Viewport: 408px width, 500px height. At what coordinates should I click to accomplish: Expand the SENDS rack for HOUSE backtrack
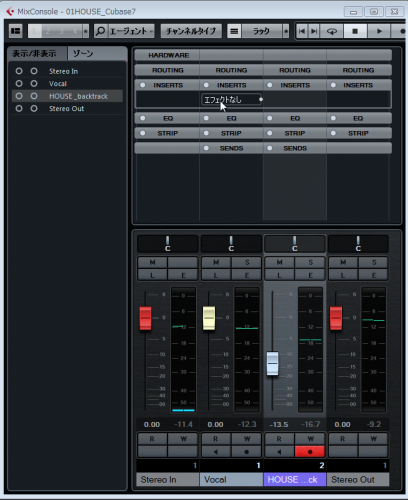pyautogui.click(x=295, y=148)
